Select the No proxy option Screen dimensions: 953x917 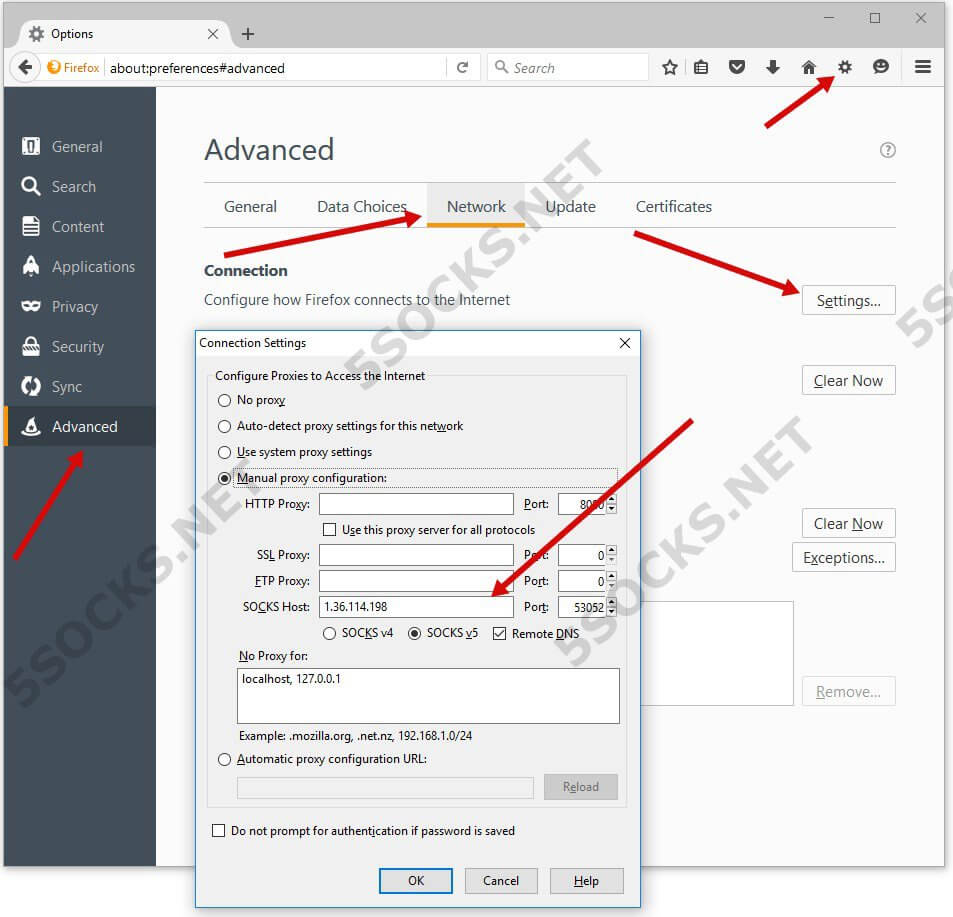pyautogui.click(x=224, y=400)
